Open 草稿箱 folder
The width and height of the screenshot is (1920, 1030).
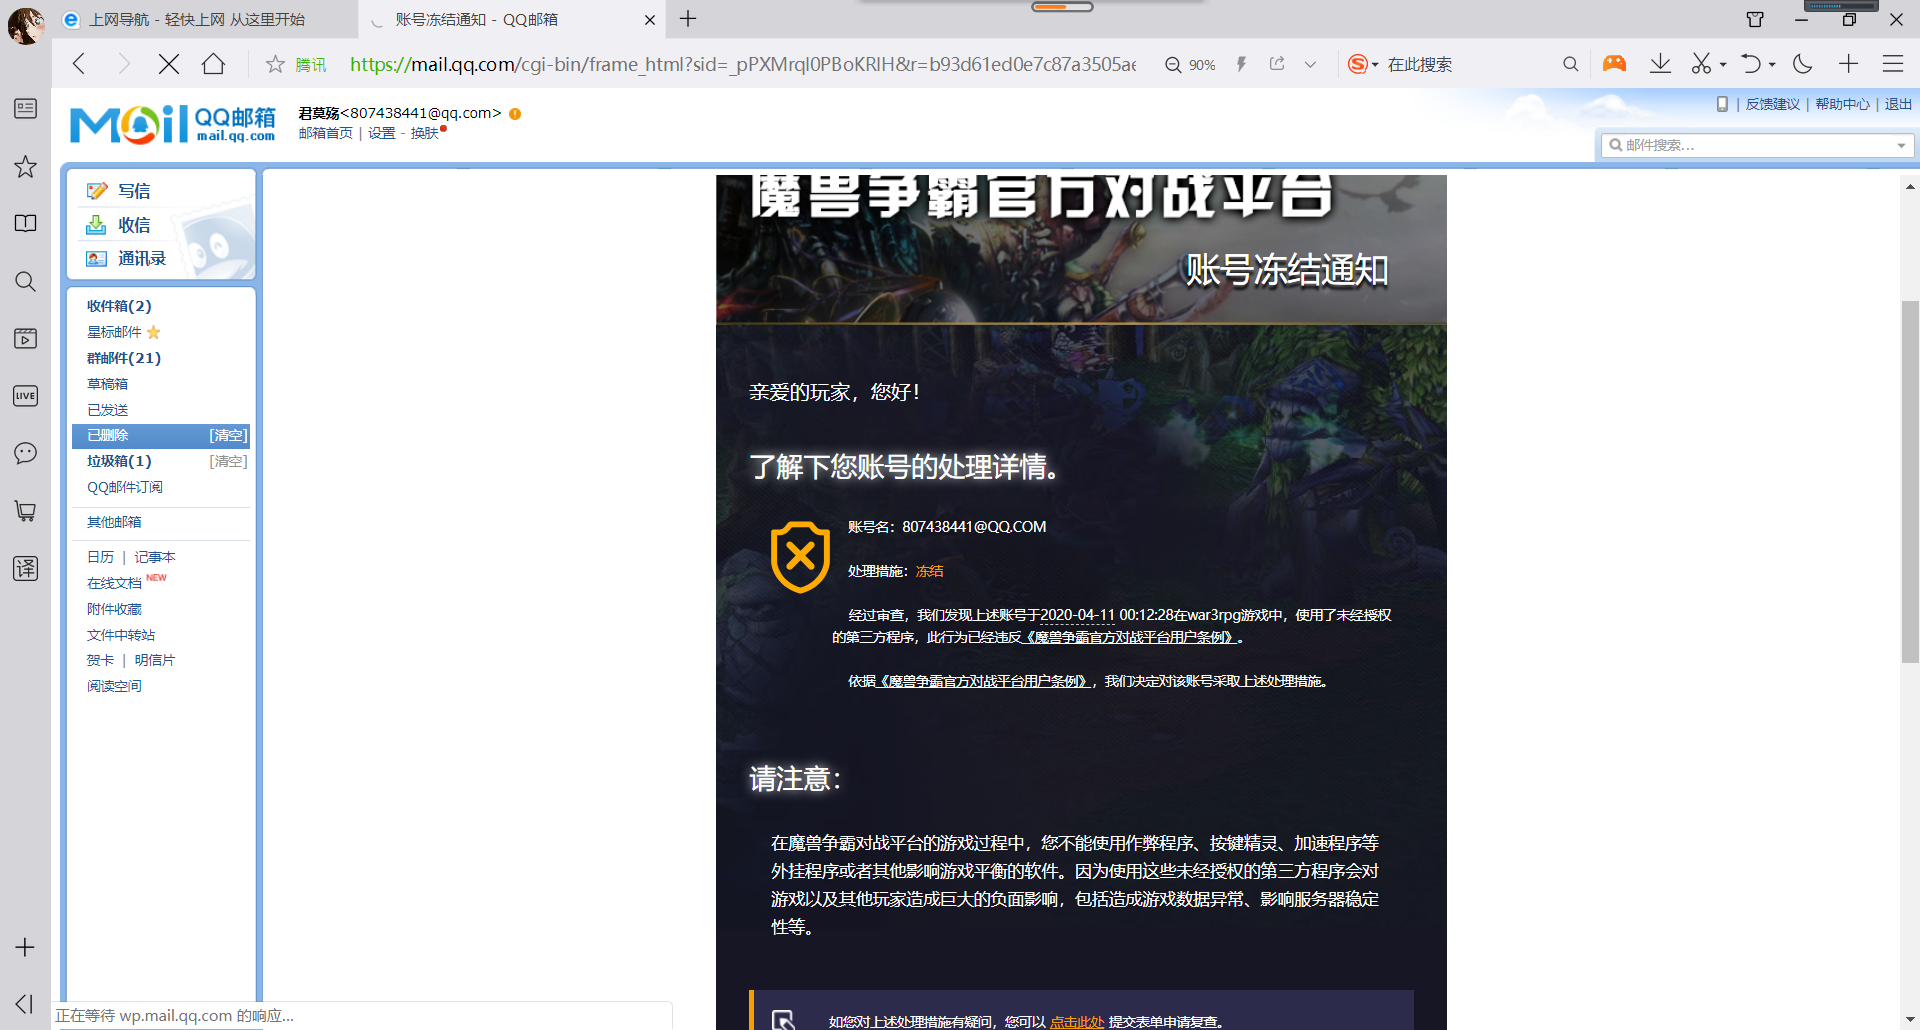(107, 384)
